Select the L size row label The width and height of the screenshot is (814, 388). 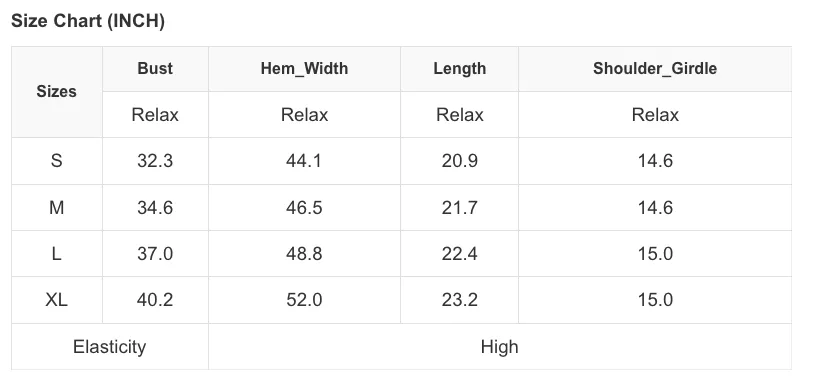57,253
